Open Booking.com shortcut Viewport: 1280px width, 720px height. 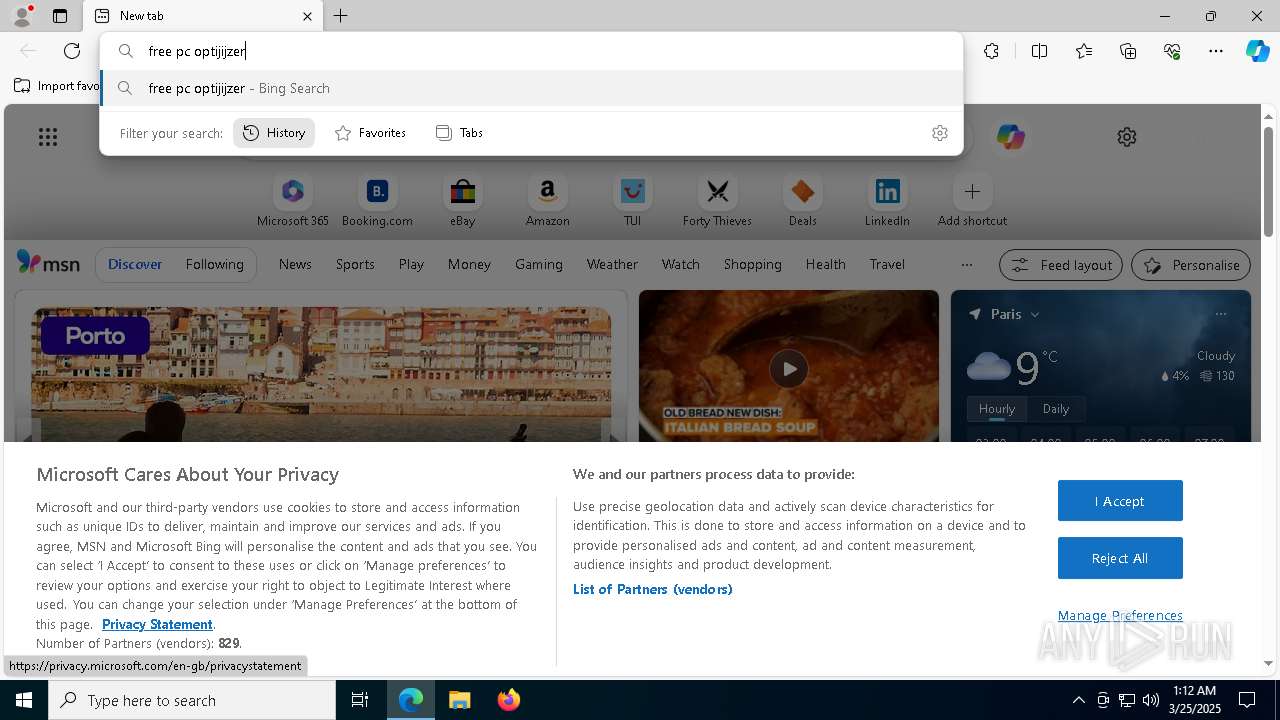(x=377, y=201)
